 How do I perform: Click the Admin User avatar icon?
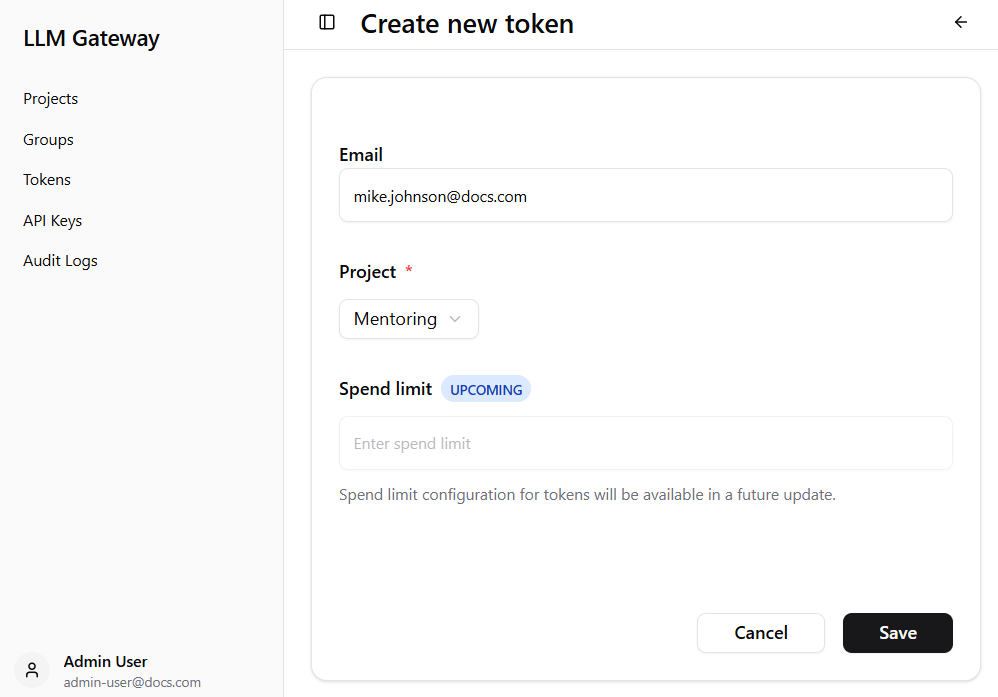pos(31,670)
